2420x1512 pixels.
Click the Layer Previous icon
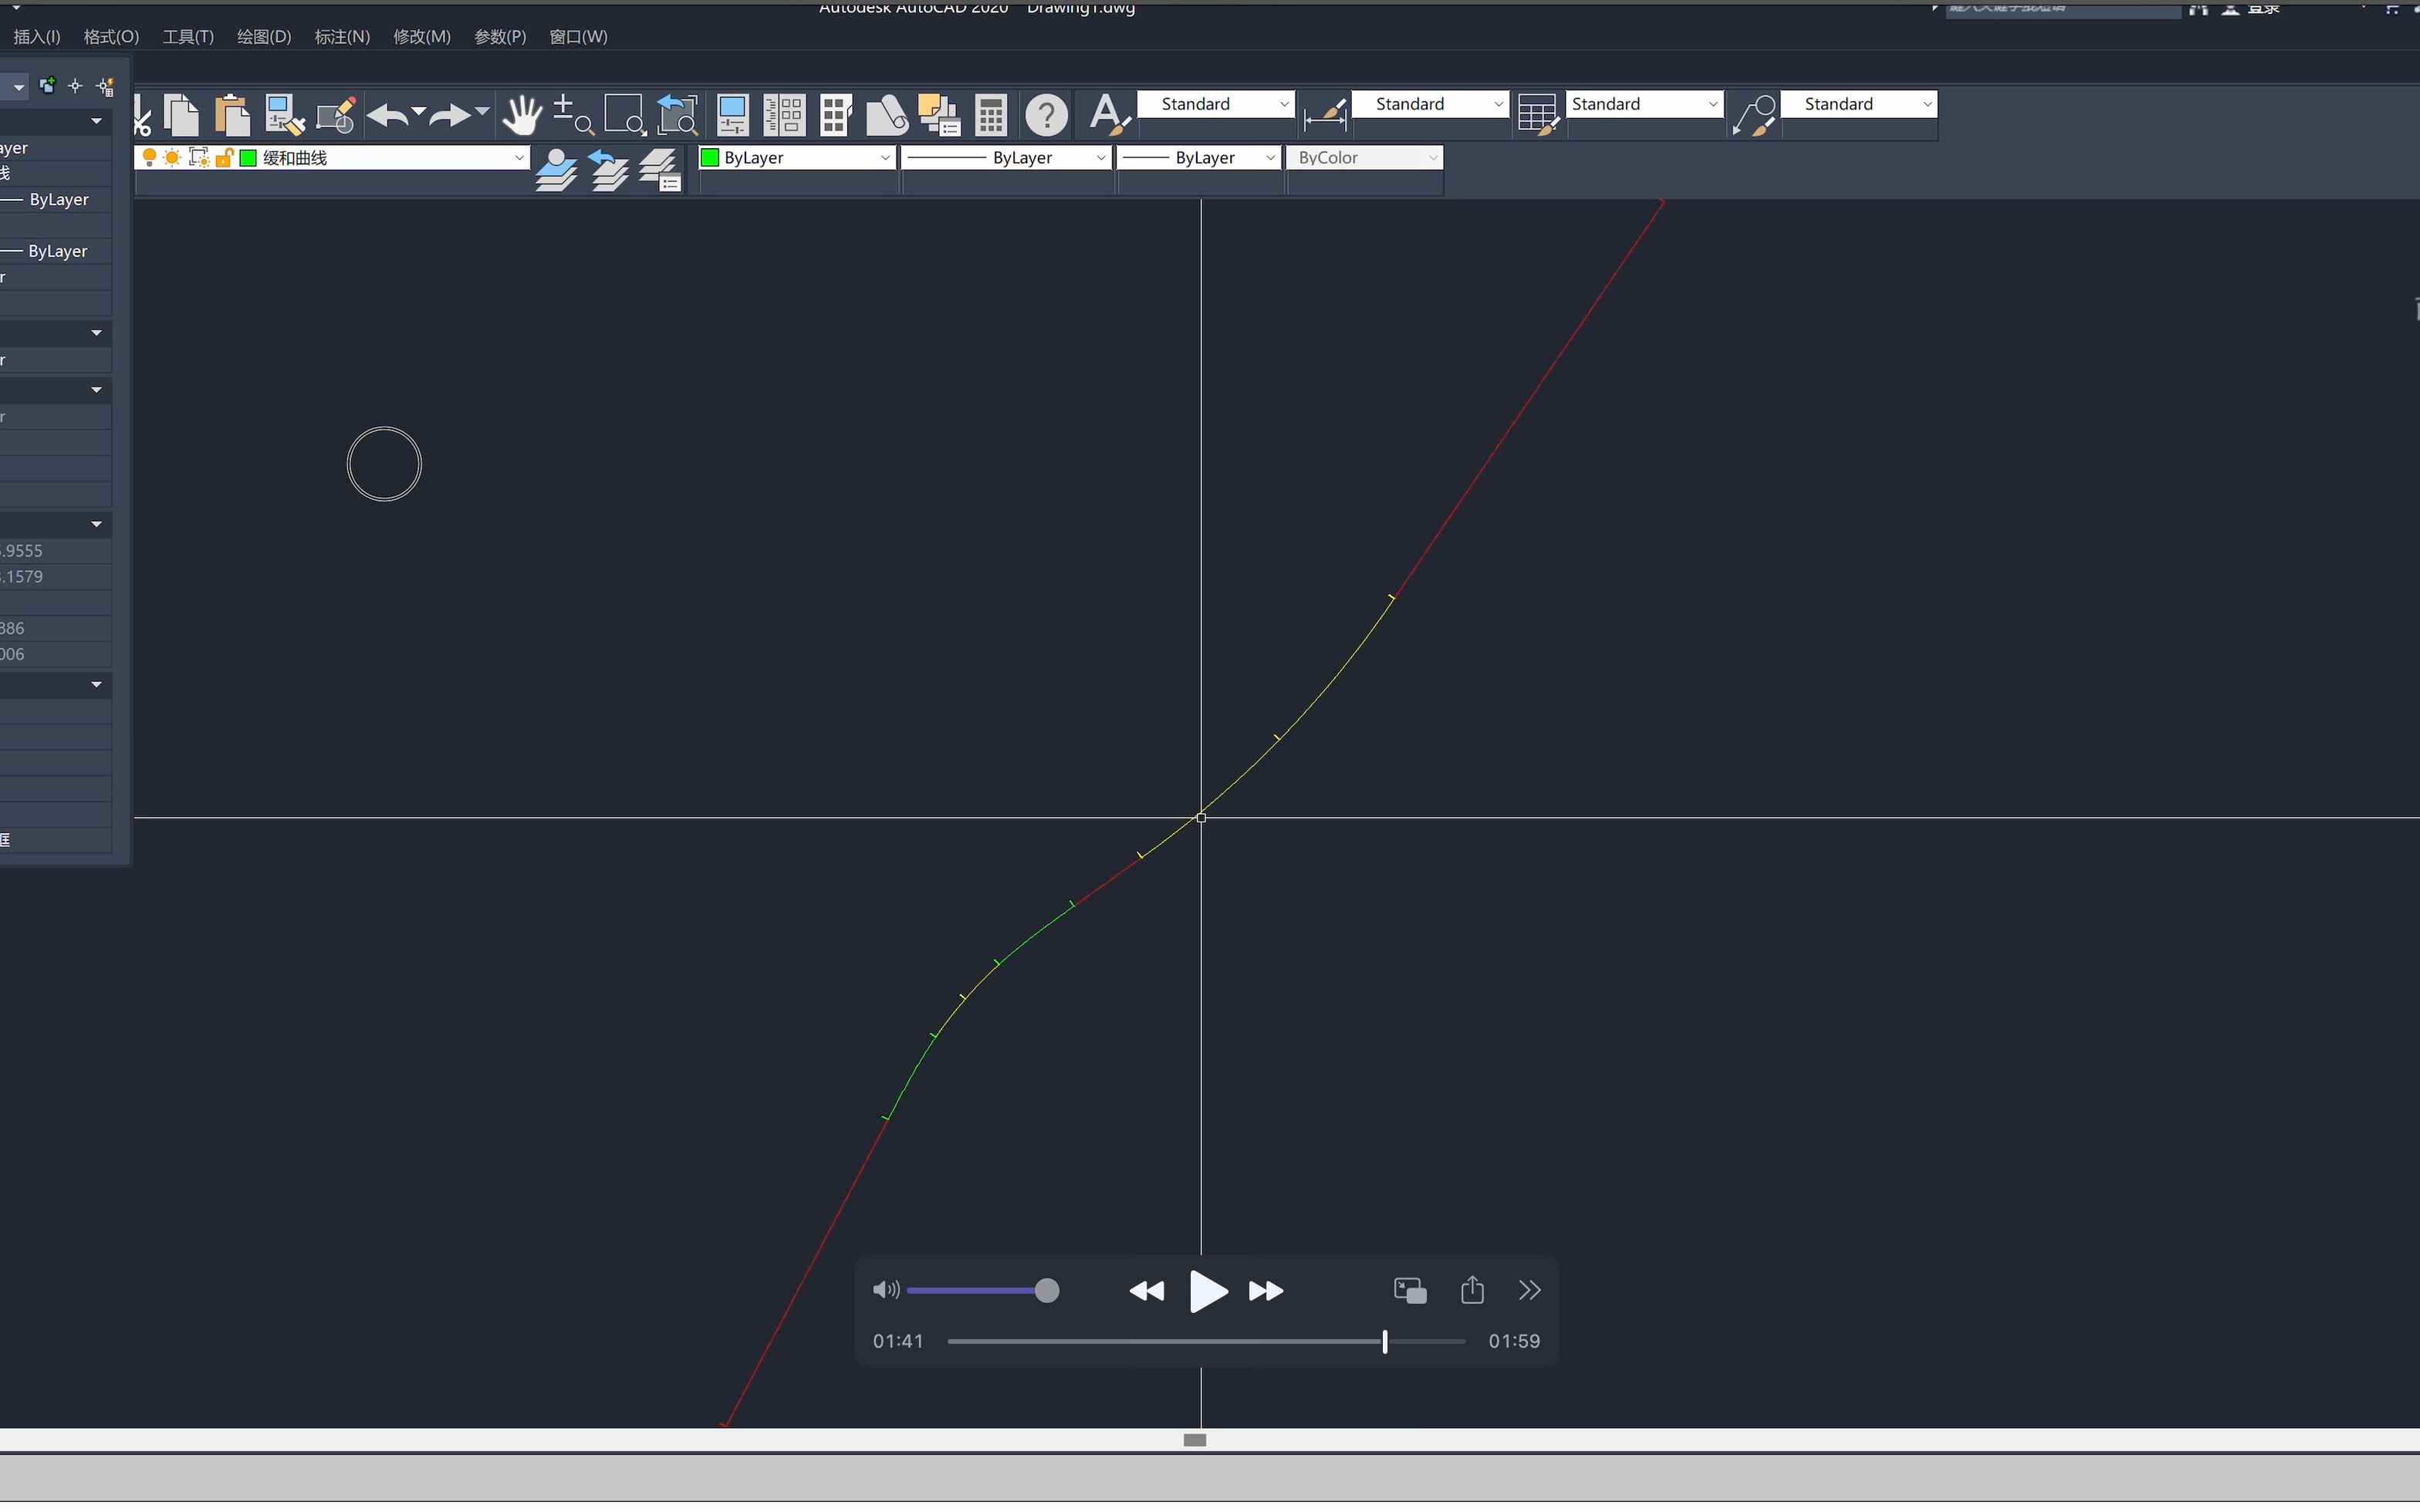(x=608, y=170)
